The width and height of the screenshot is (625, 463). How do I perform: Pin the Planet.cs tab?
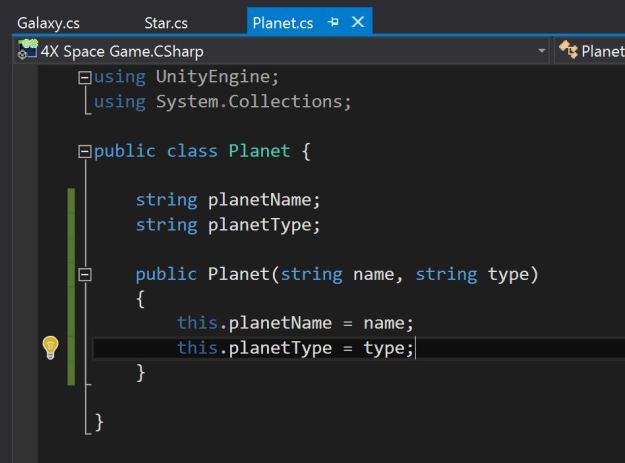click(x=334, y=23)
